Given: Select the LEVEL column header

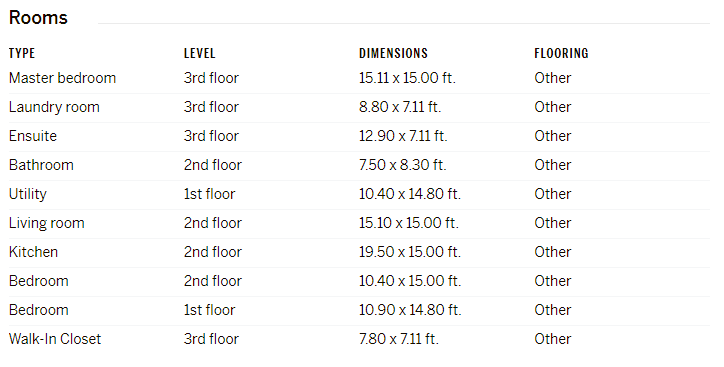Looking at the screenshot, I should [x=199, y=54].
